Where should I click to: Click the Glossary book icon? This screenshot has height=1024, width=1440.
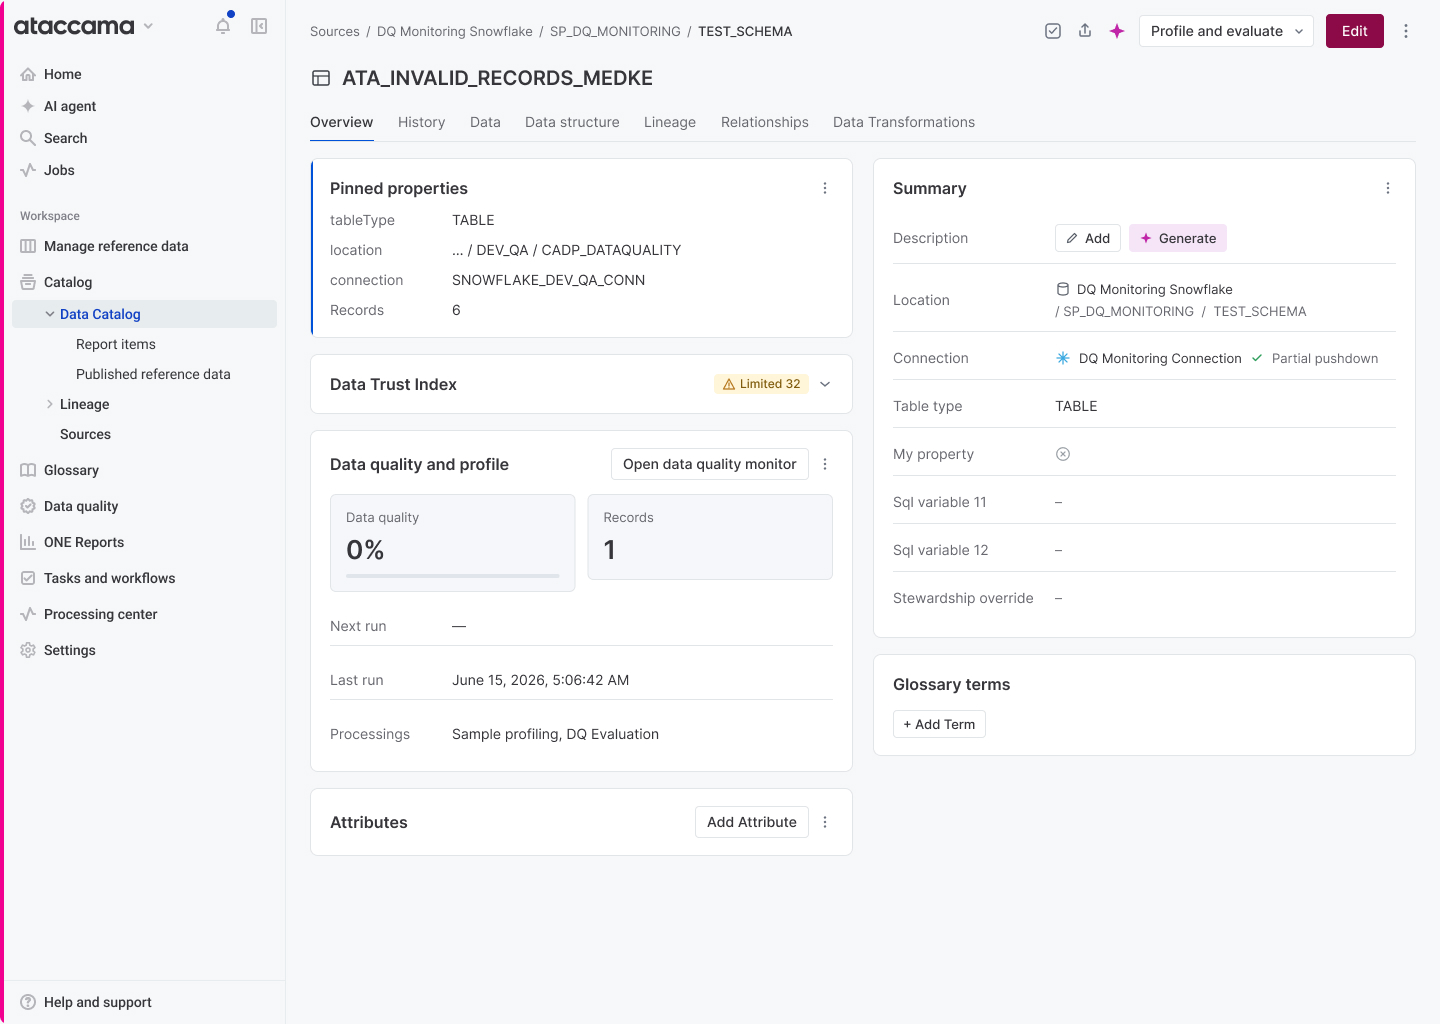pos(28,470)
